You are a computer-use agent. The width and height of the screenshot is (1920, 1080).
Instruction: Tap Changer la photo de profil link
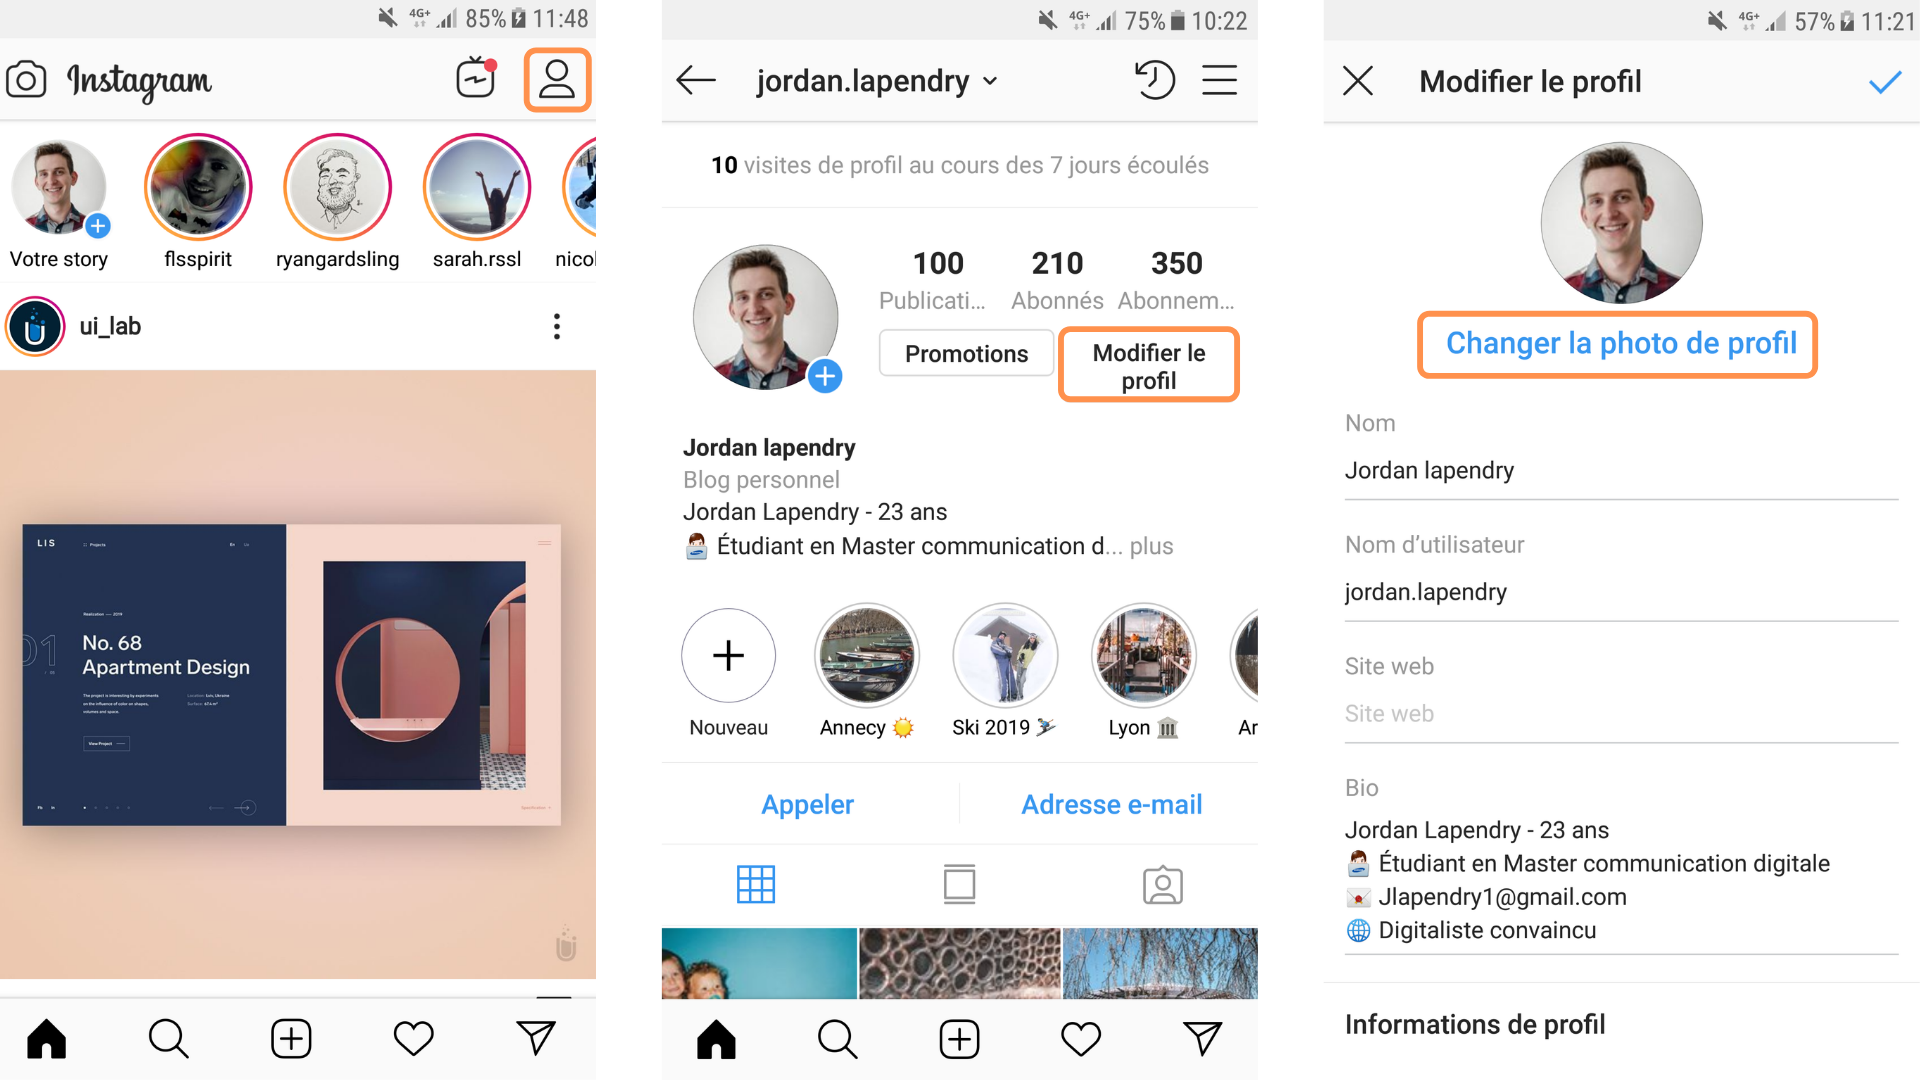point(1621,343)
